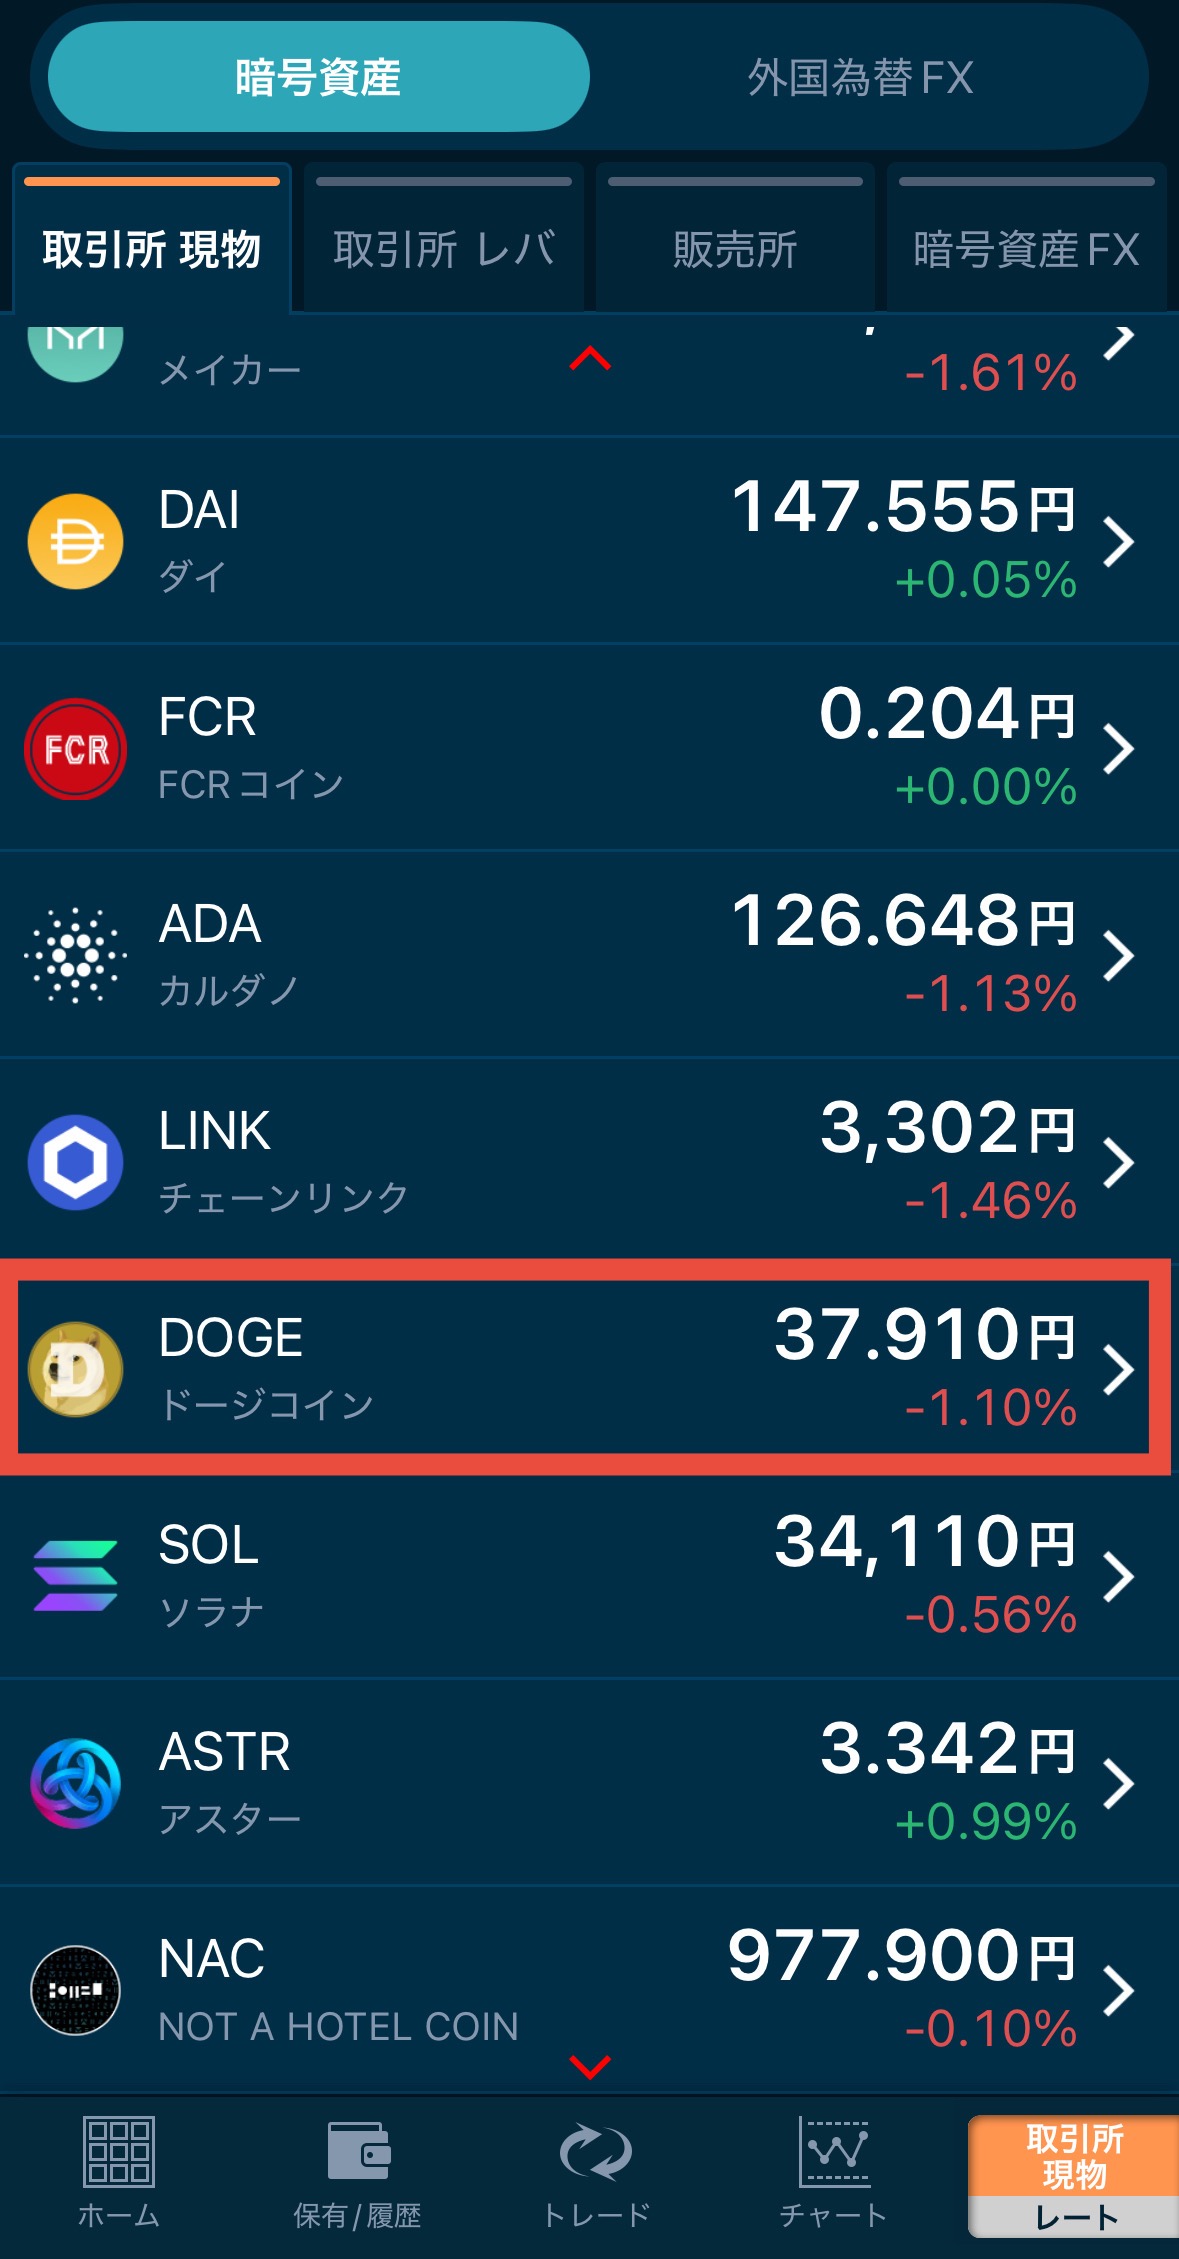The height and width of the screenshot is (2259, 1179).
Task: Open the ホーム grid icon
Action: (x=119, y=2153)
